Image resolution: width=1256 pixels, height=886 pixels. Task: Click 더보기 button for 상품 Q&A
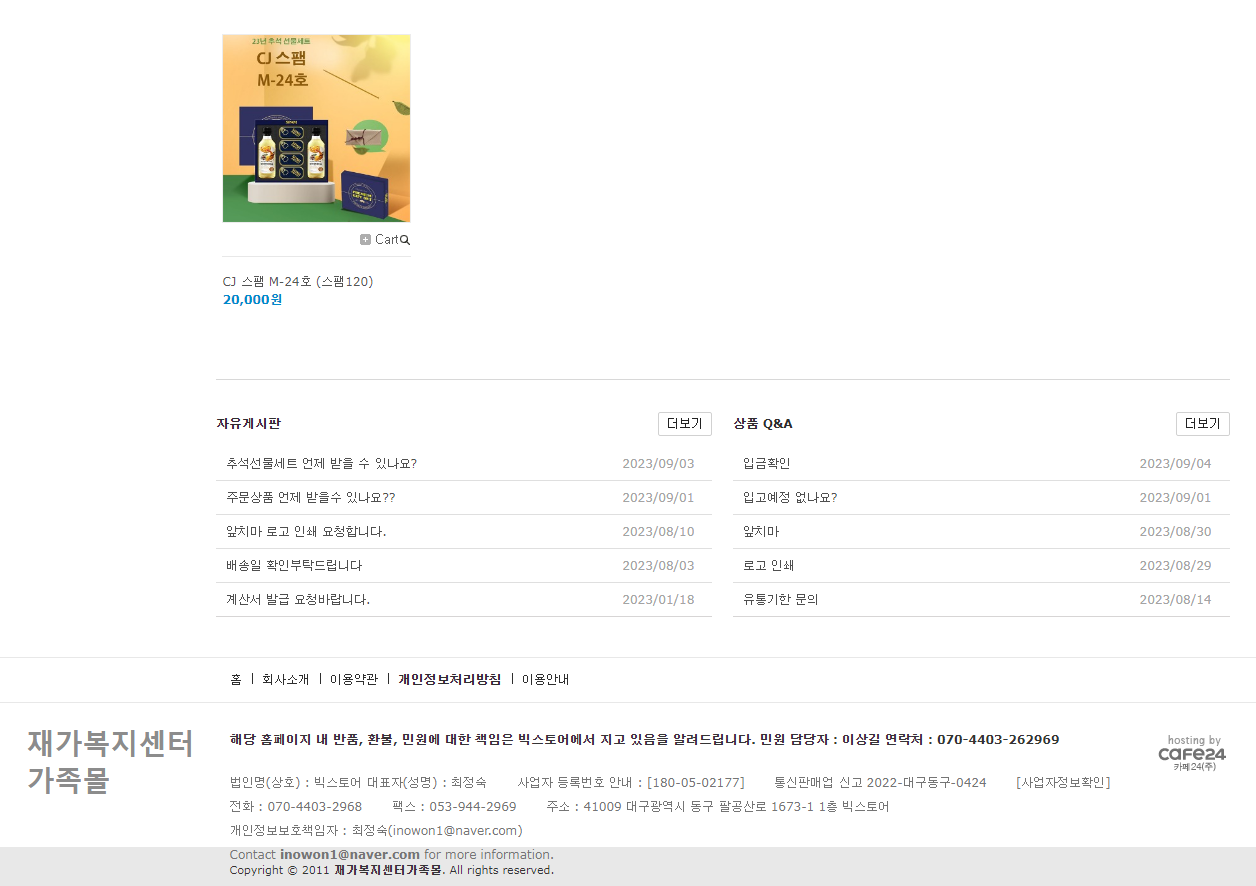(x=1202, y=424)
